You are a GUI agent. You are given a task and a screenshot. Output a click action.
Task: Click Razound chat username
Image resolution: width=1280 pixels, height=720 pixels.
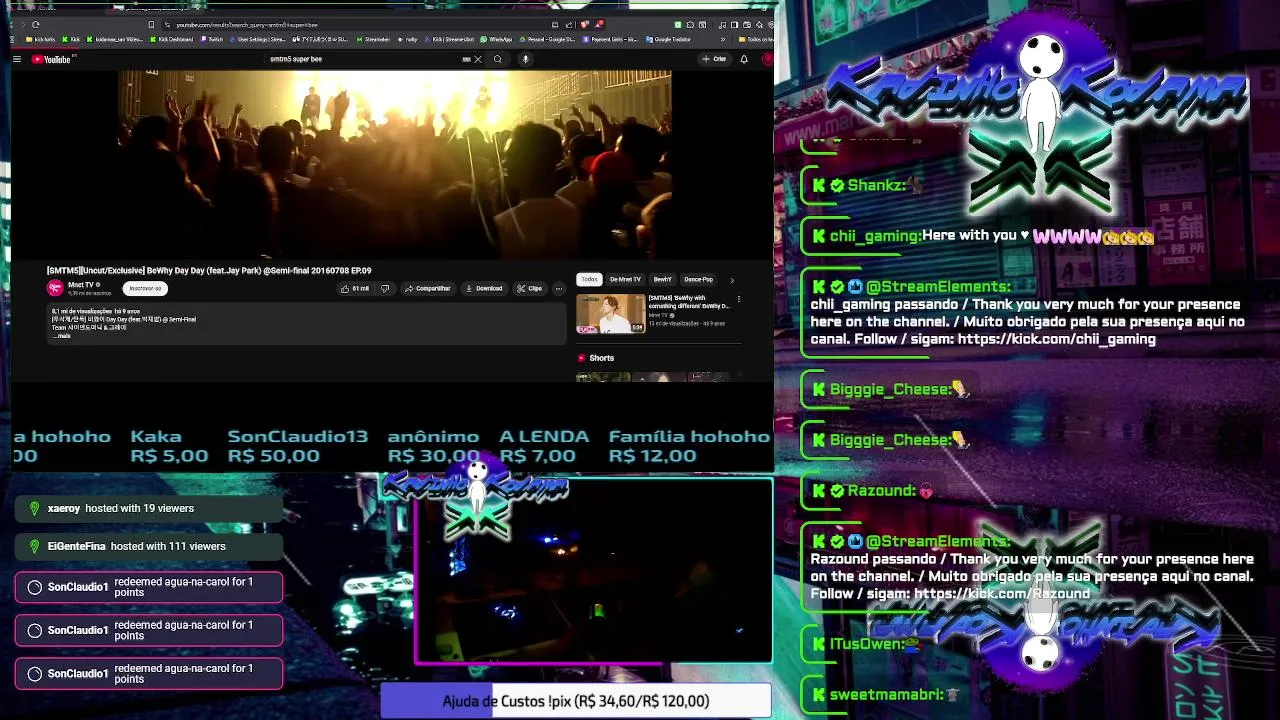point(881,490)
